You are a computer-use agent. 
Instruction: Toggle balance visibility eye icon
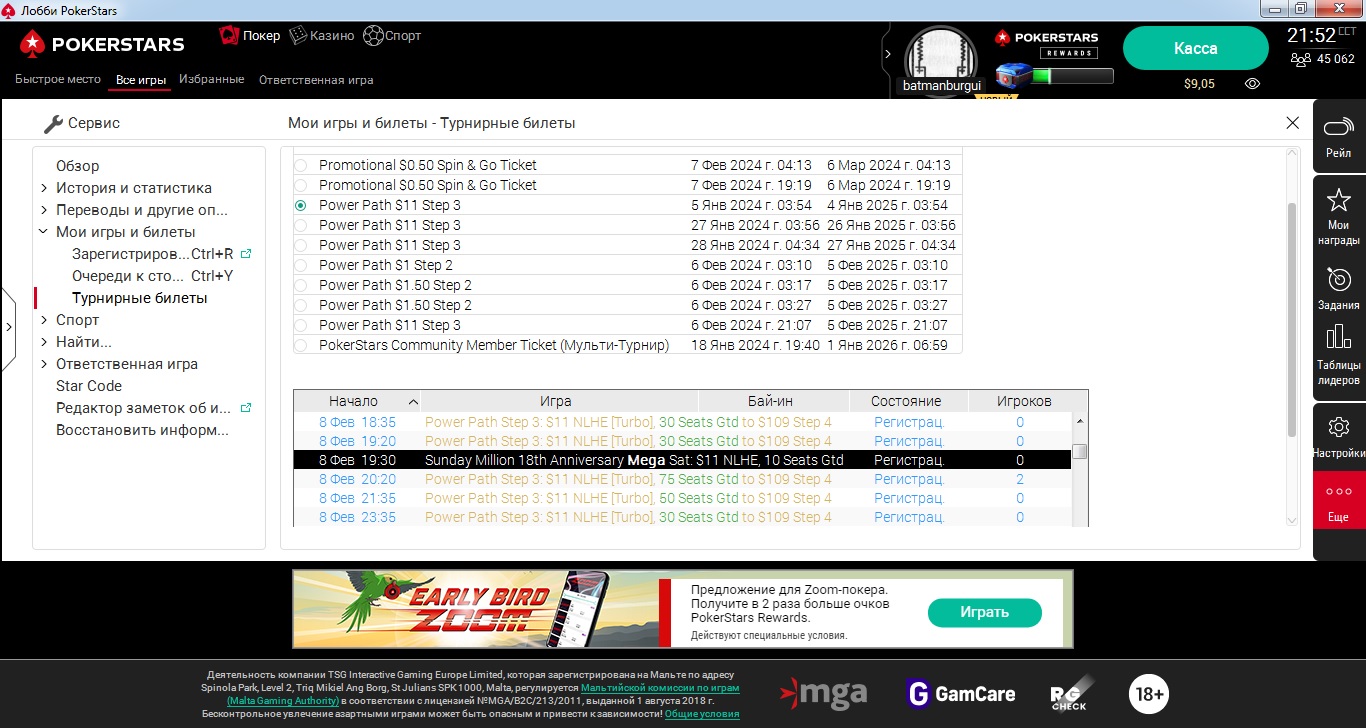click(x=1252, y=84)
